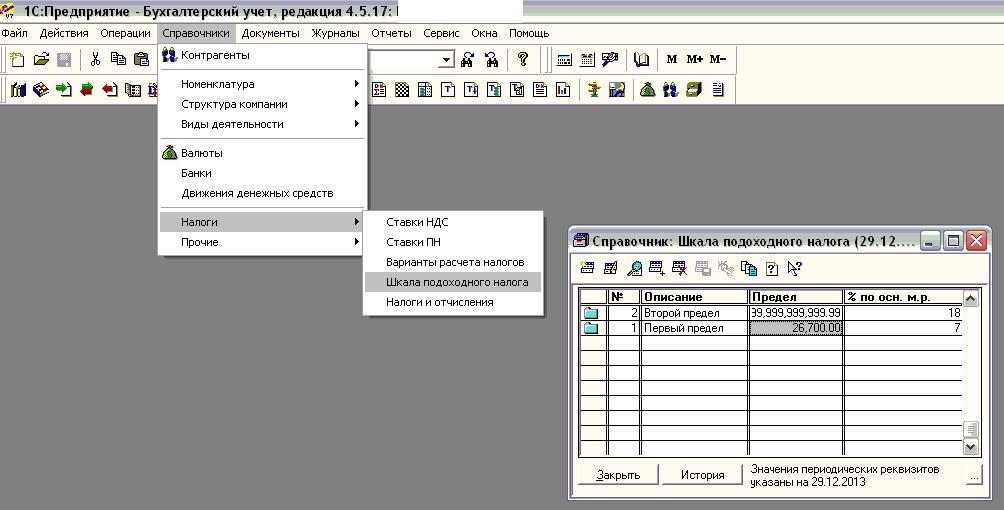Choose Ставки НДС from submenu
Viewport: 1004px width, 510px height.
tap(453, 222)
